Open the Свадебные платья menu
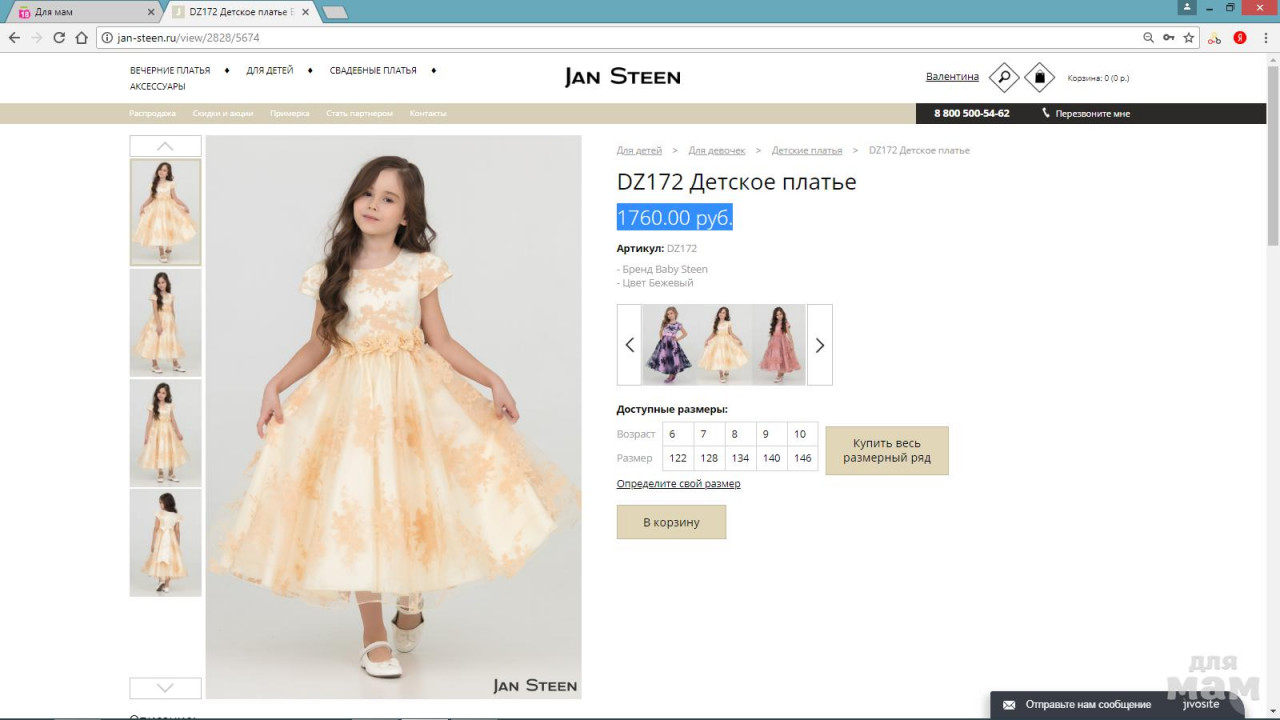 373,71
